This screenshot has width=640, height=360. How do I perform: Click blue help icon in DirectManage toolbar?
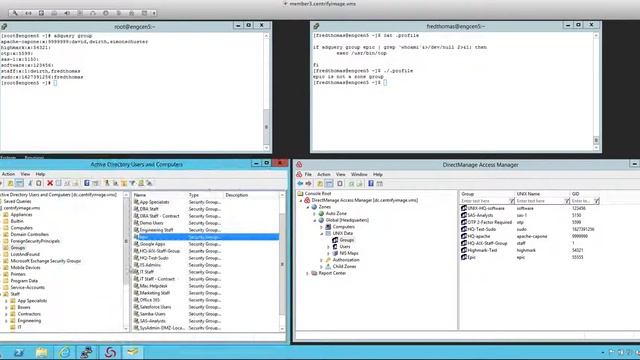pos(371,184)
